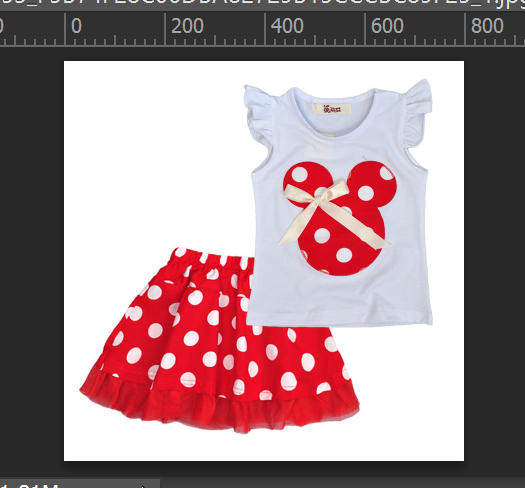The height and width of the screenshot is (488, 525).
Task: Click the 400 mark on horizontal ruler
Action: [287, 26]
